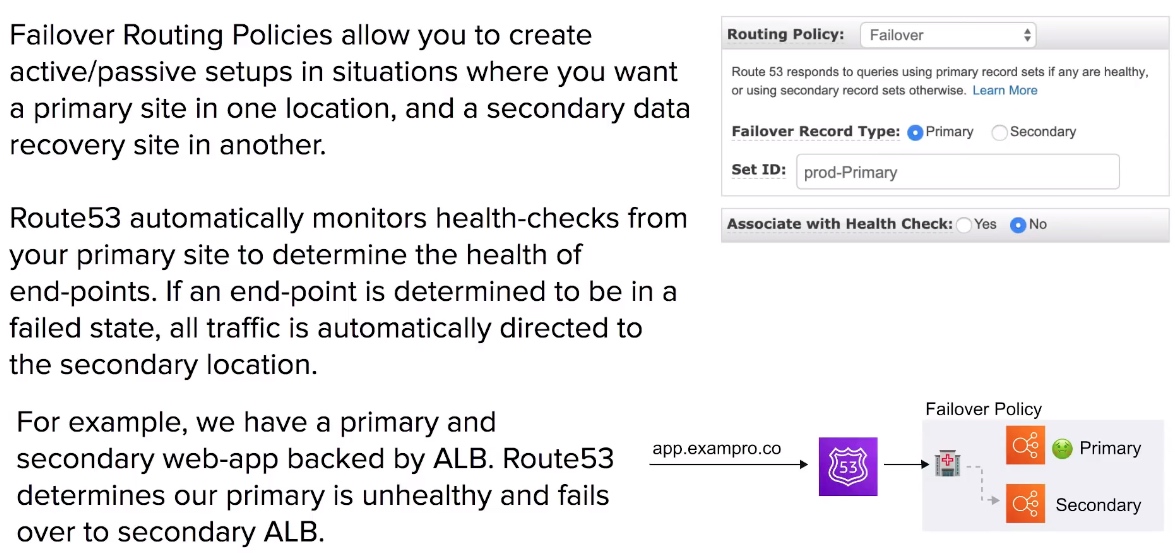This screenshot has height=553, width=1175.
Task: Click the arrow from app.exampro.co to Route53
Action: pyautogui.click(x=728, y=465)
